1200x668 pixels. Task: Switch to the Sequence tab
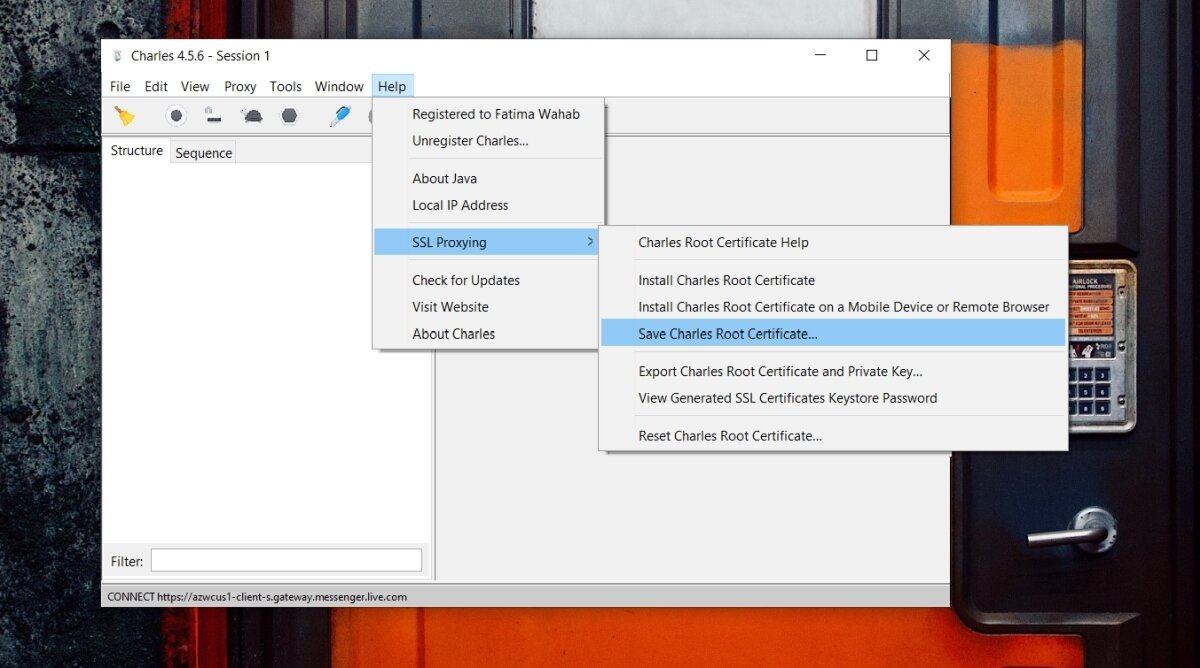tap(204, 153)
